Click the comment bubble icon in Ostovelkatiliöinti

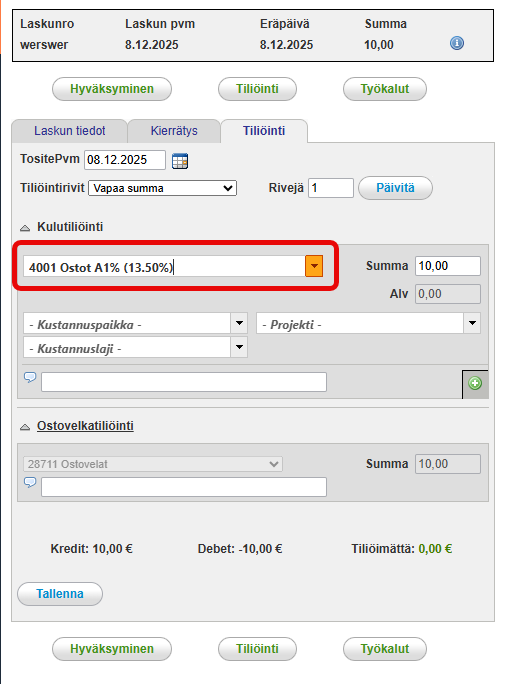tap(30, 482)
